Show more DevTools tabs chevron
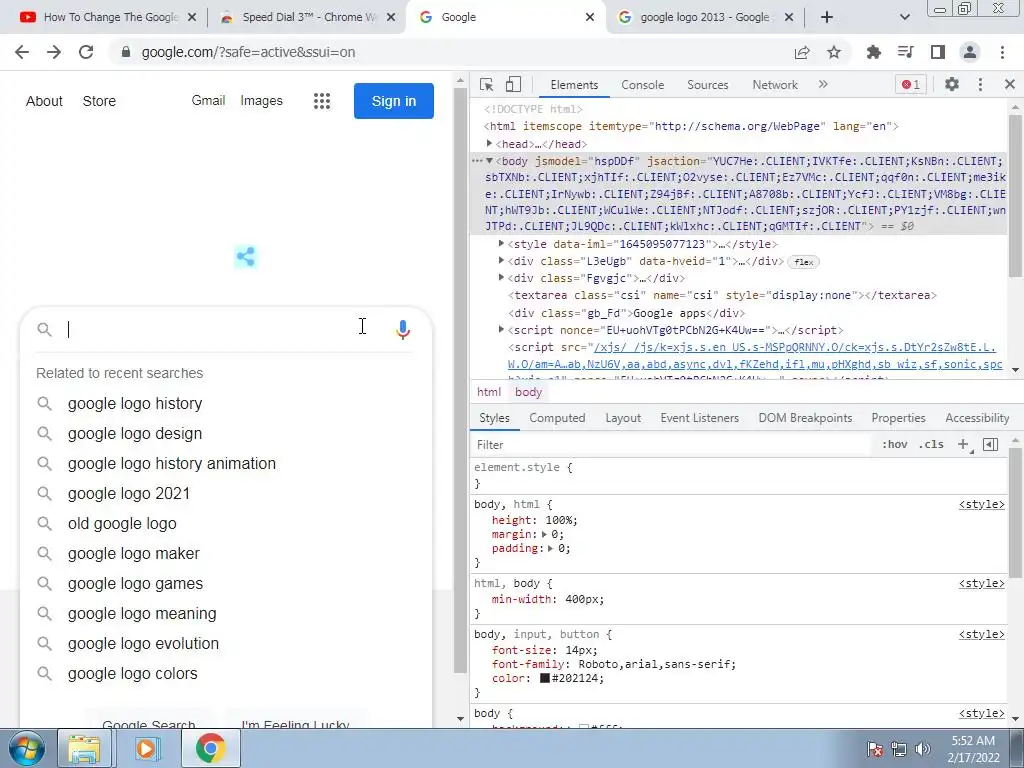 click(823, 84)
